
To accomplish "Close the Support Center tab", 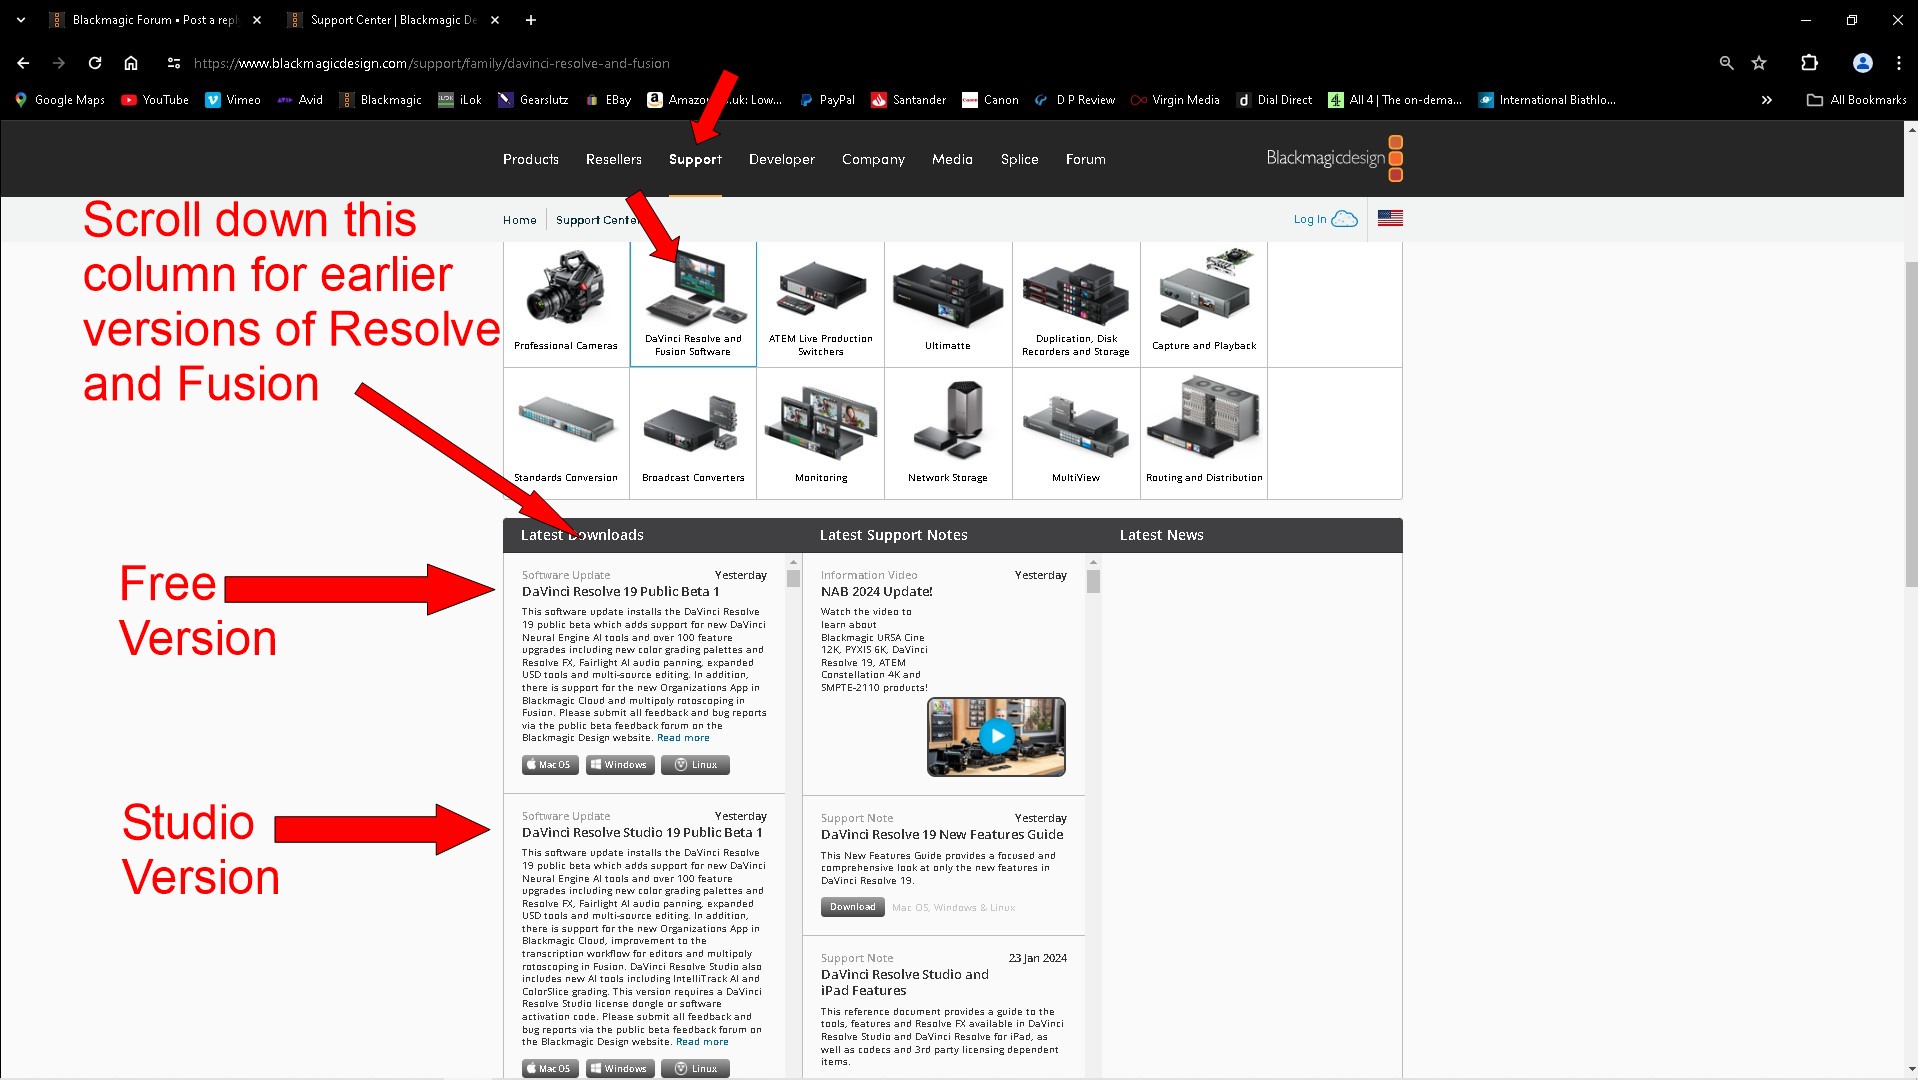I will tap(495, 20).
